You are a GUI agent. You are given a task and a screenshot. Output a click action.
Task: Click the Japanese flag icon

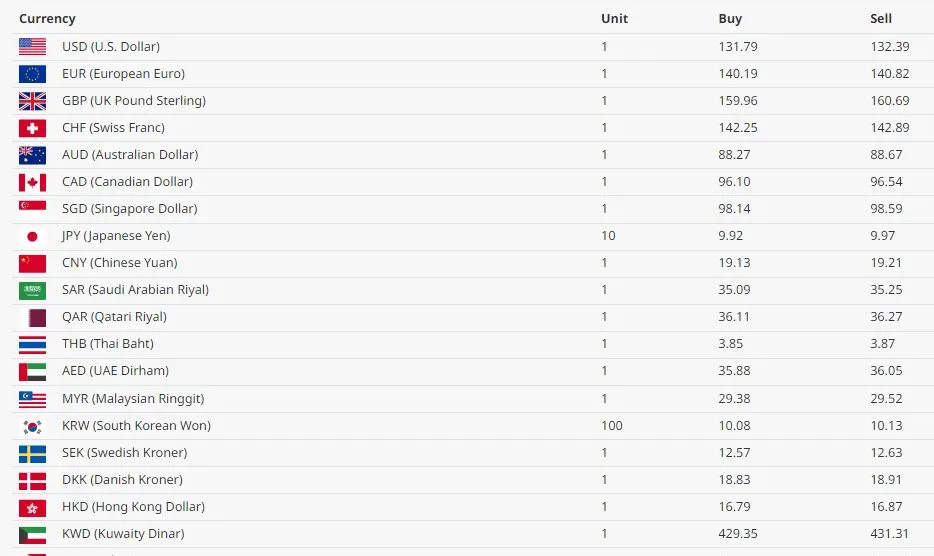tap(32, 237)
